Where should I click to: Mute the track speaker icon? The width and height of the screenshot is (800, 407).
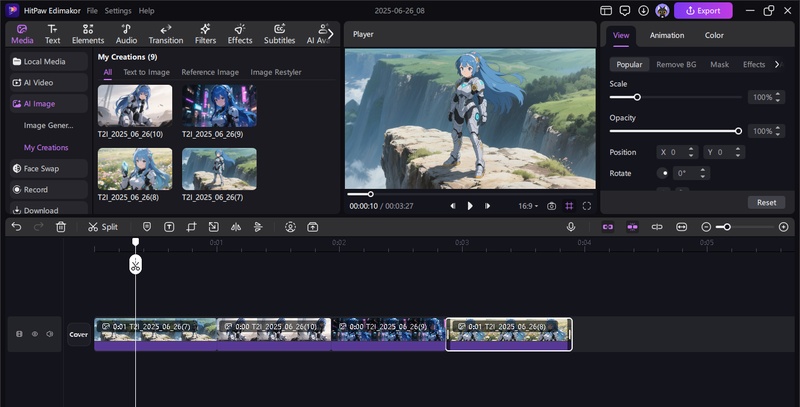[x=49, y=334]
